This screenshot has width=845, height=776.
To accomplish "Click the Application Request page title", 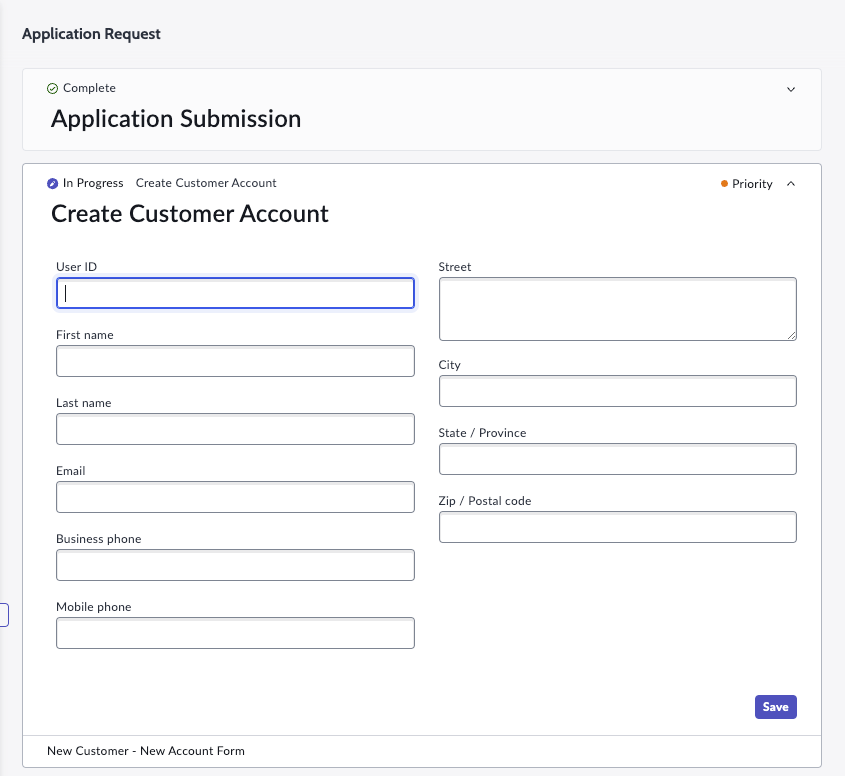I will tap(91, 34).
